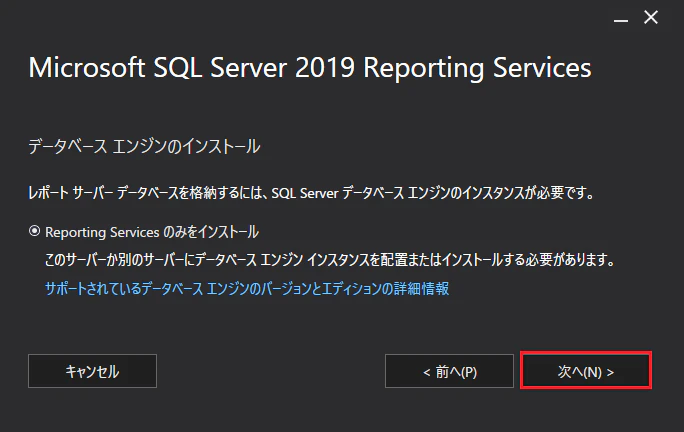Close the installer window

651,17
